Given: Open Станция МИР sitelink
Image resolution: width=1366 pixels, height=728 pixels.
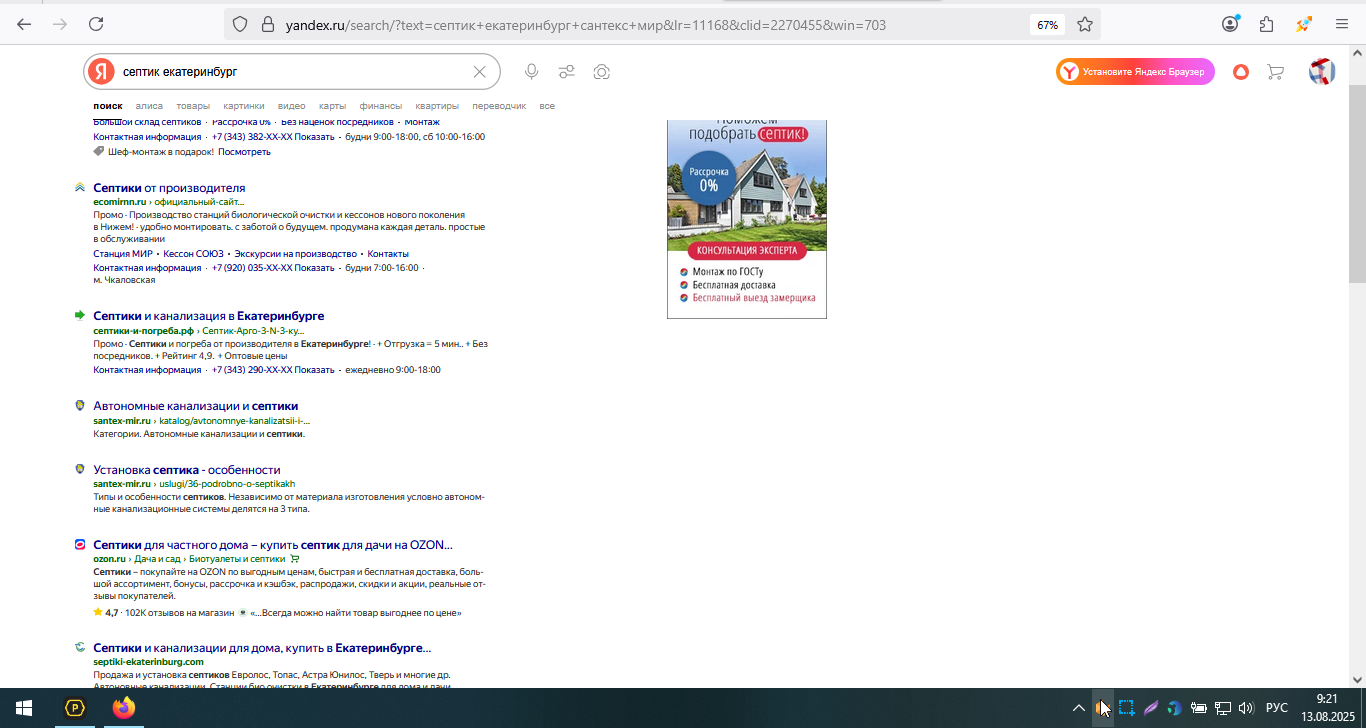Looking at the screenshot, I should [123, 254].
